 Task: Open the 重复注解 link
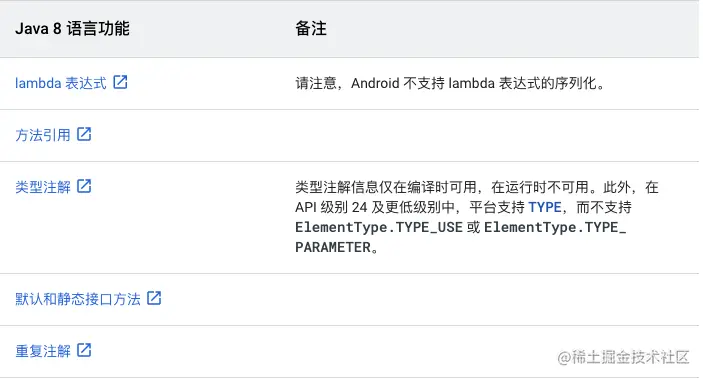[43, 351]
